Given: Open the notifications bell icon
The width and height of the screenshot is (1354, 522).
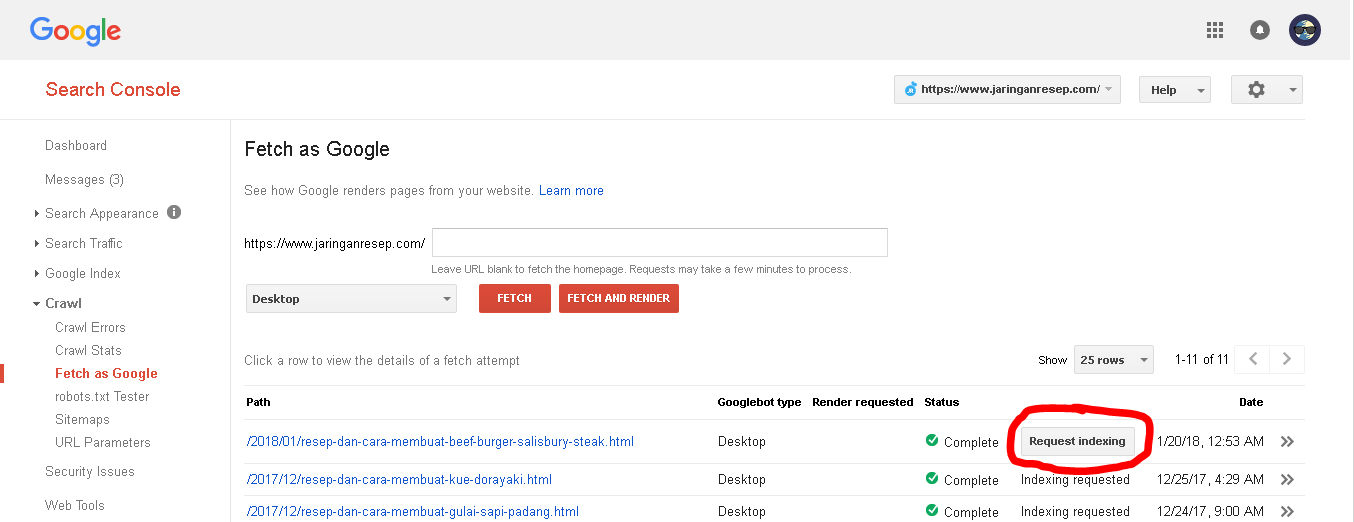Looking at the screenshot, I should point(1260,30).
